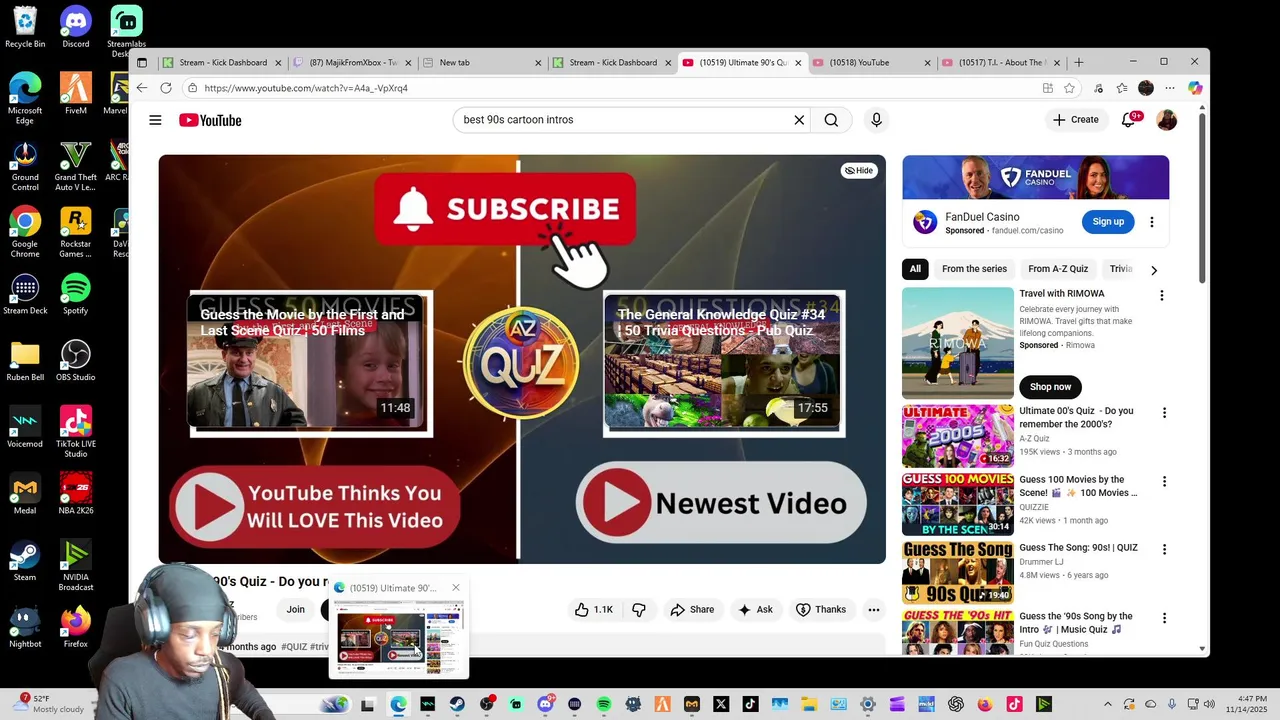This screenshot has height=720, width=1280.
Task: Click FanDuel Casino Sign up button
Action: [x=1108, y=222]
